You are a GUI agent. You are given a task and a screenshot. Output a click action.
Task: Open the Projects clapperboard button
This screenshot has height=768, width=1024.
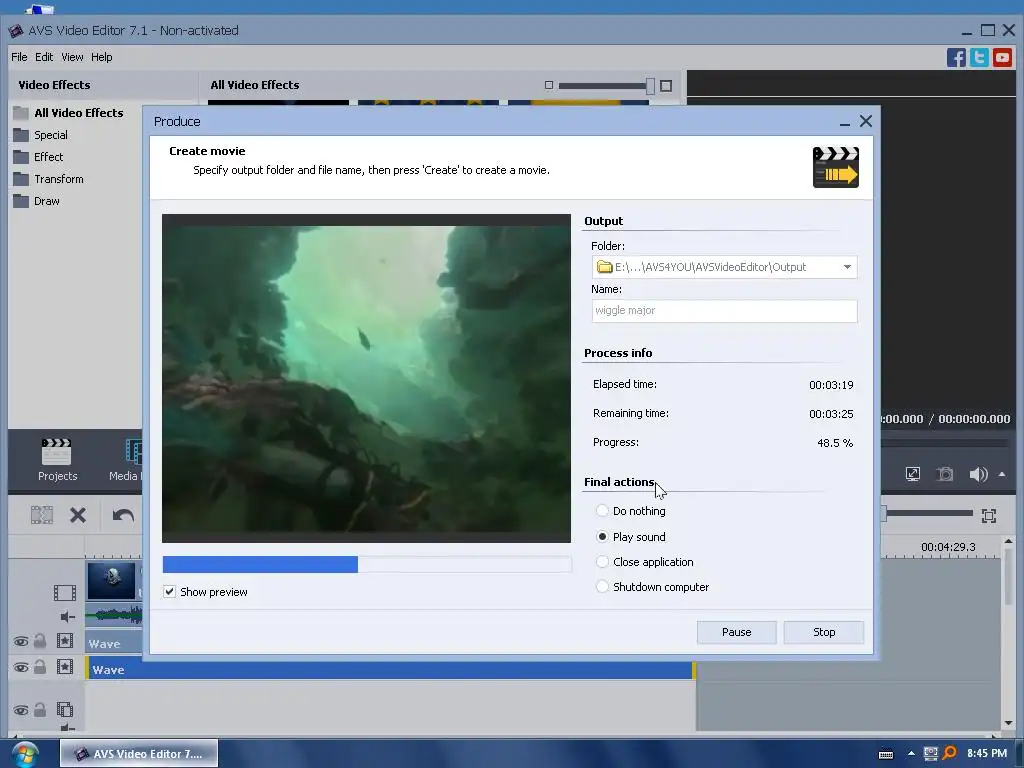(x=57, y=460)
